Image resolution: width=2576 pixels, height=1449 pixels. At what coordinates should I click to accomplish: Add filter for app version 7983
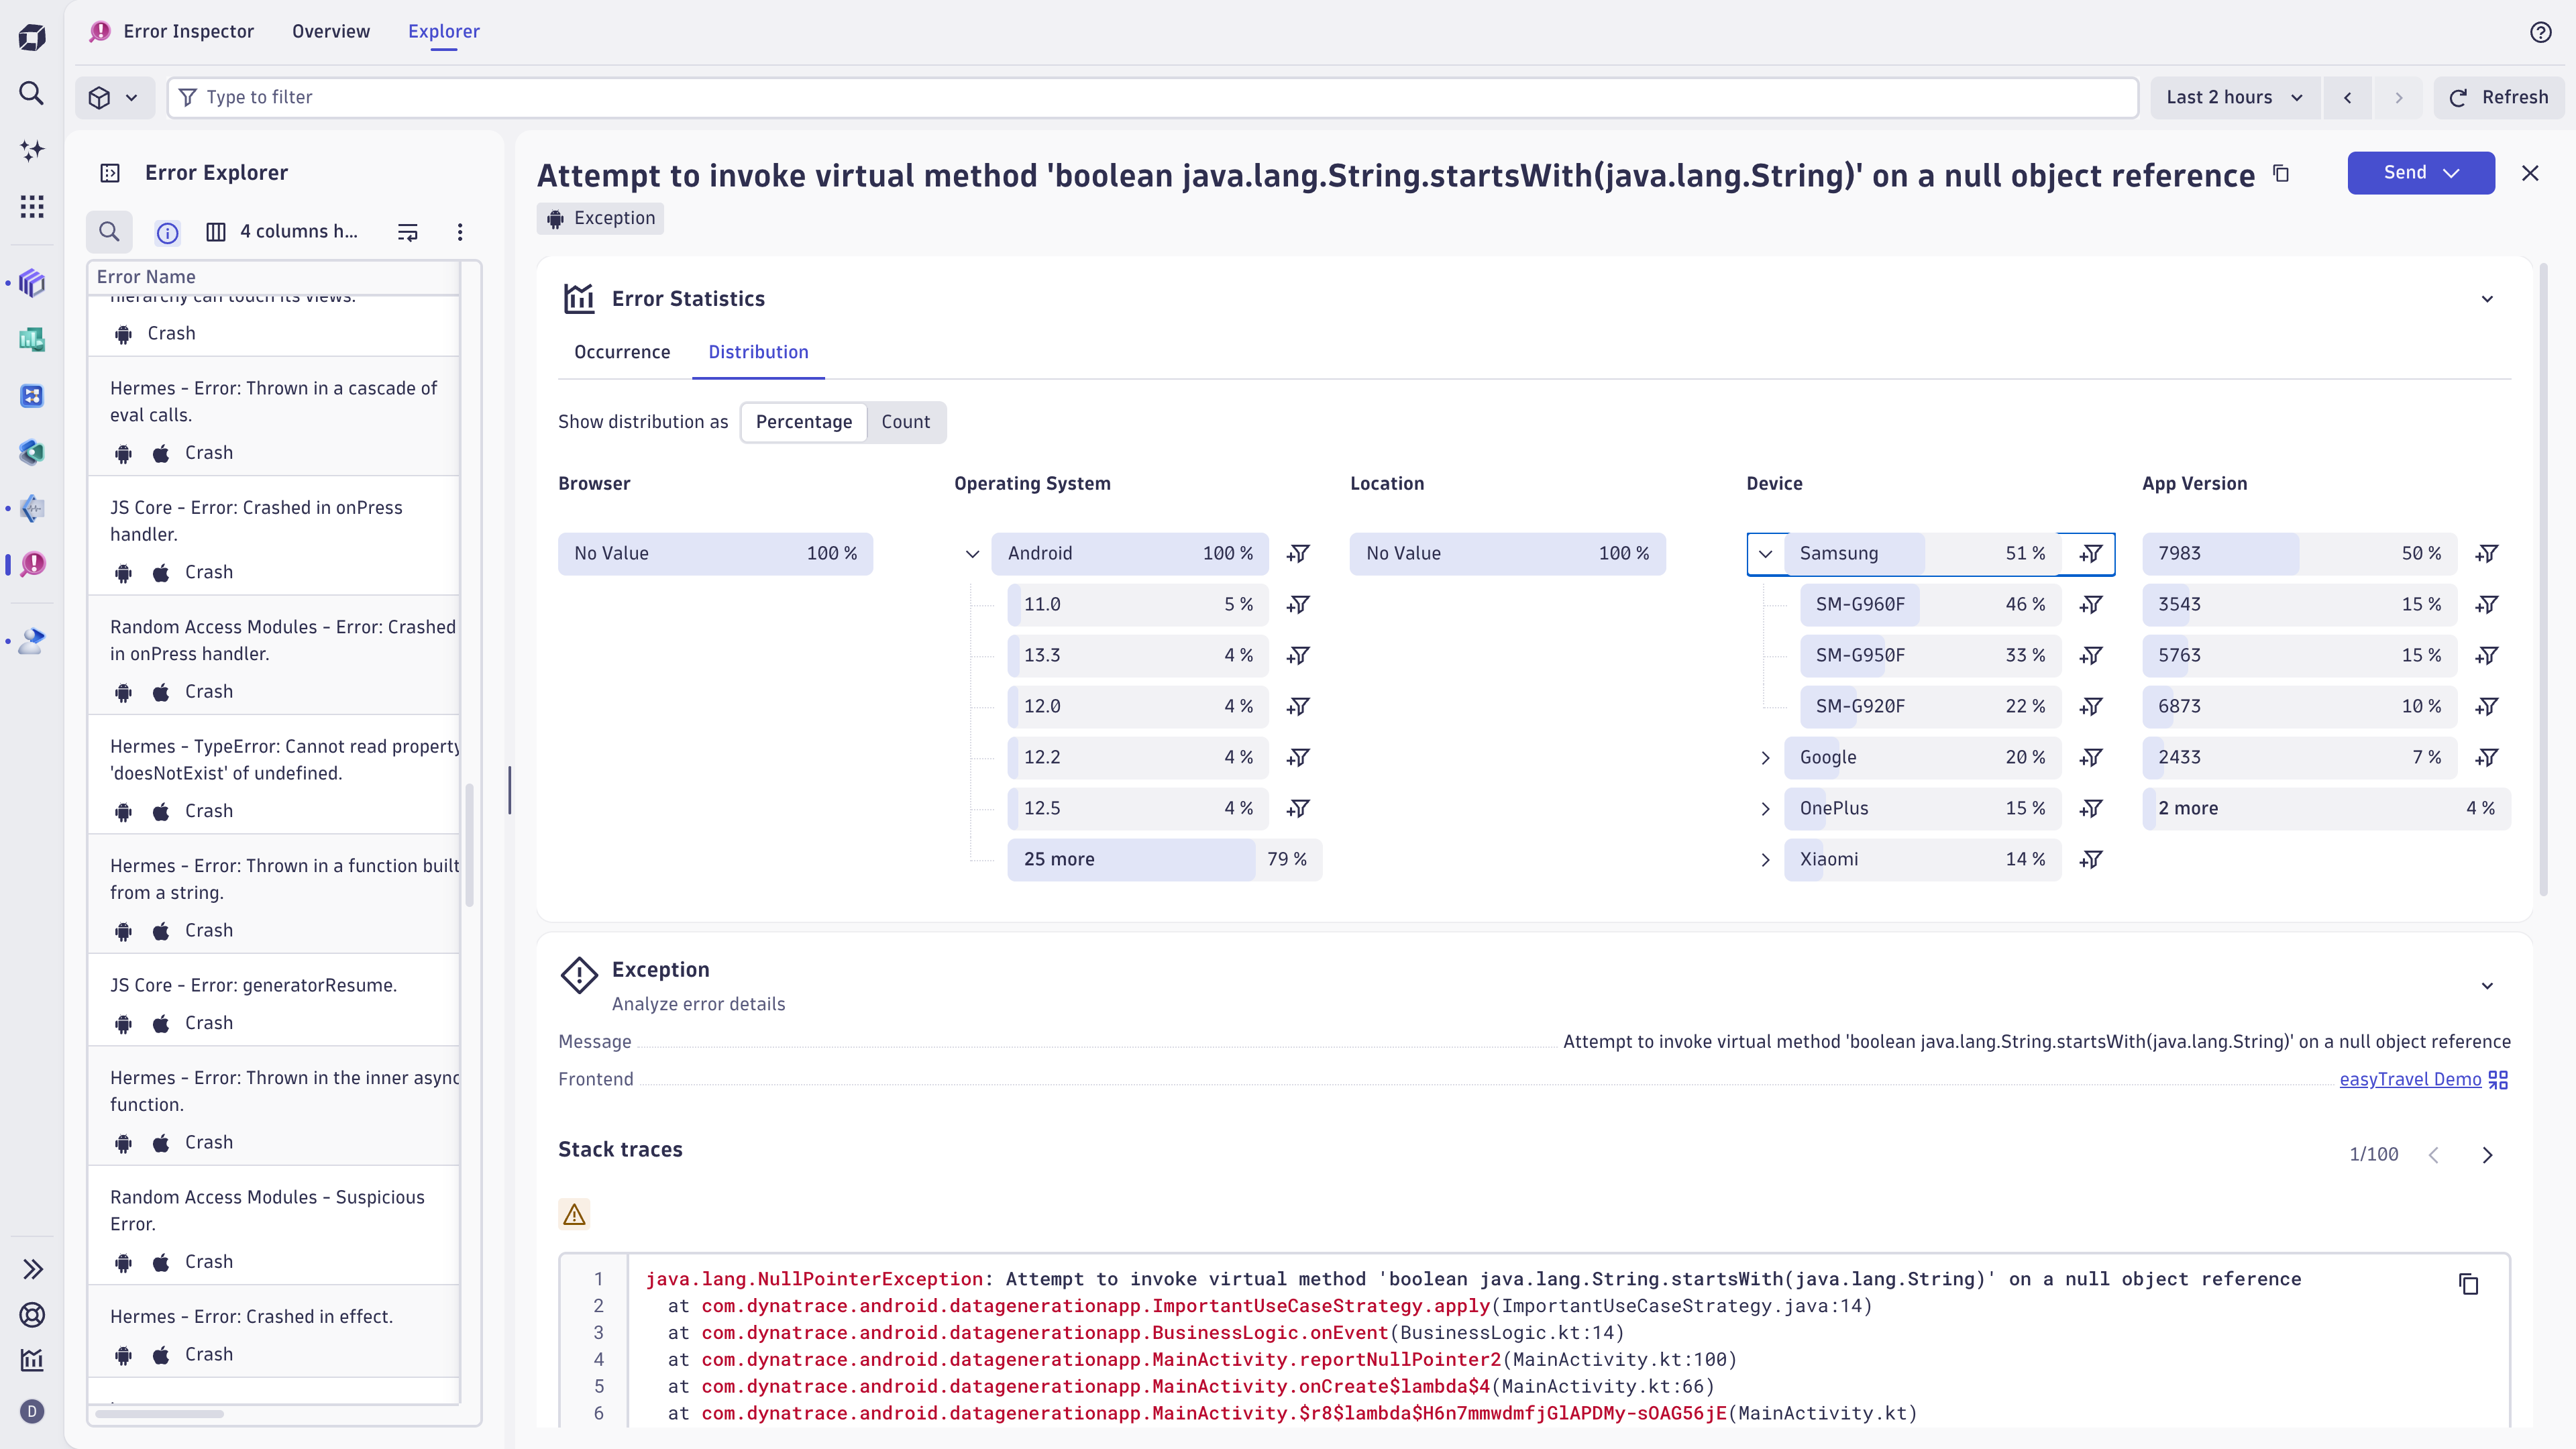point(2487,554)
